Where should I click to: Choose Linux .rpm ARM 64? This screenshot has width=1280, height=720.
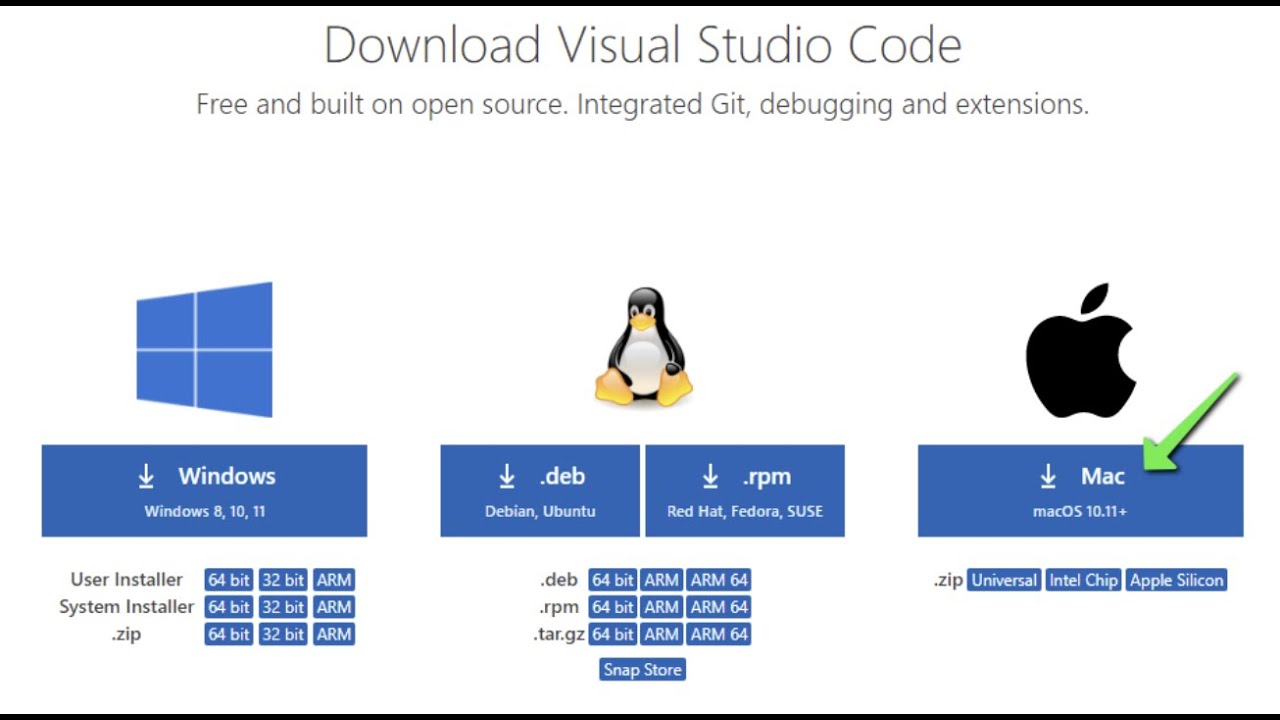(719, 607)
